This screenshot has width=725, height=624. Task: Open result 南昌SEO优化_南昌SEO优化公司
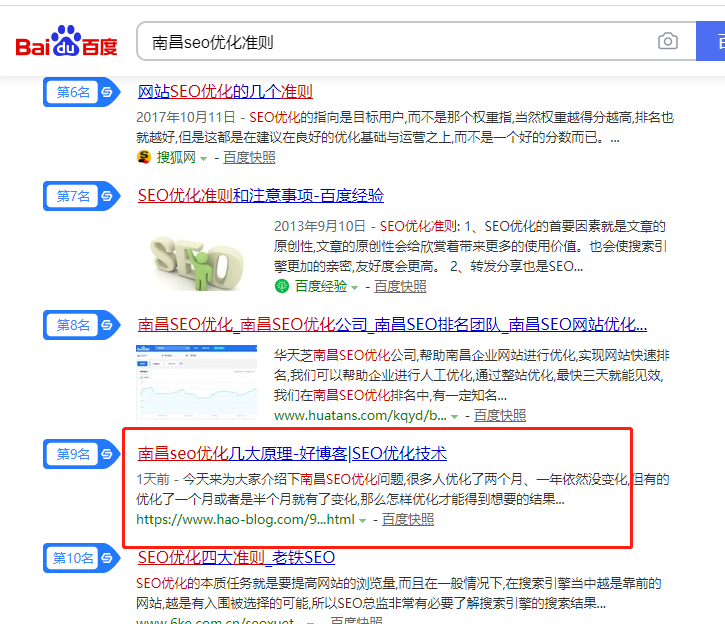(392, 324)
